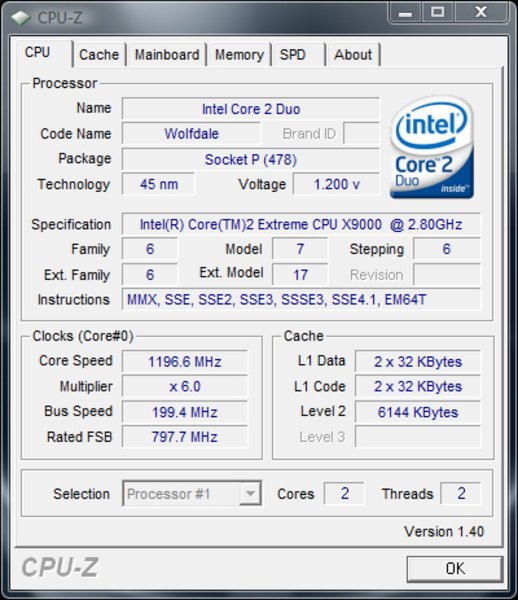Viewport: 518px width, 600px height.
Task: Expand the Processor #1 selection dropdown
Action: (250, 494)
